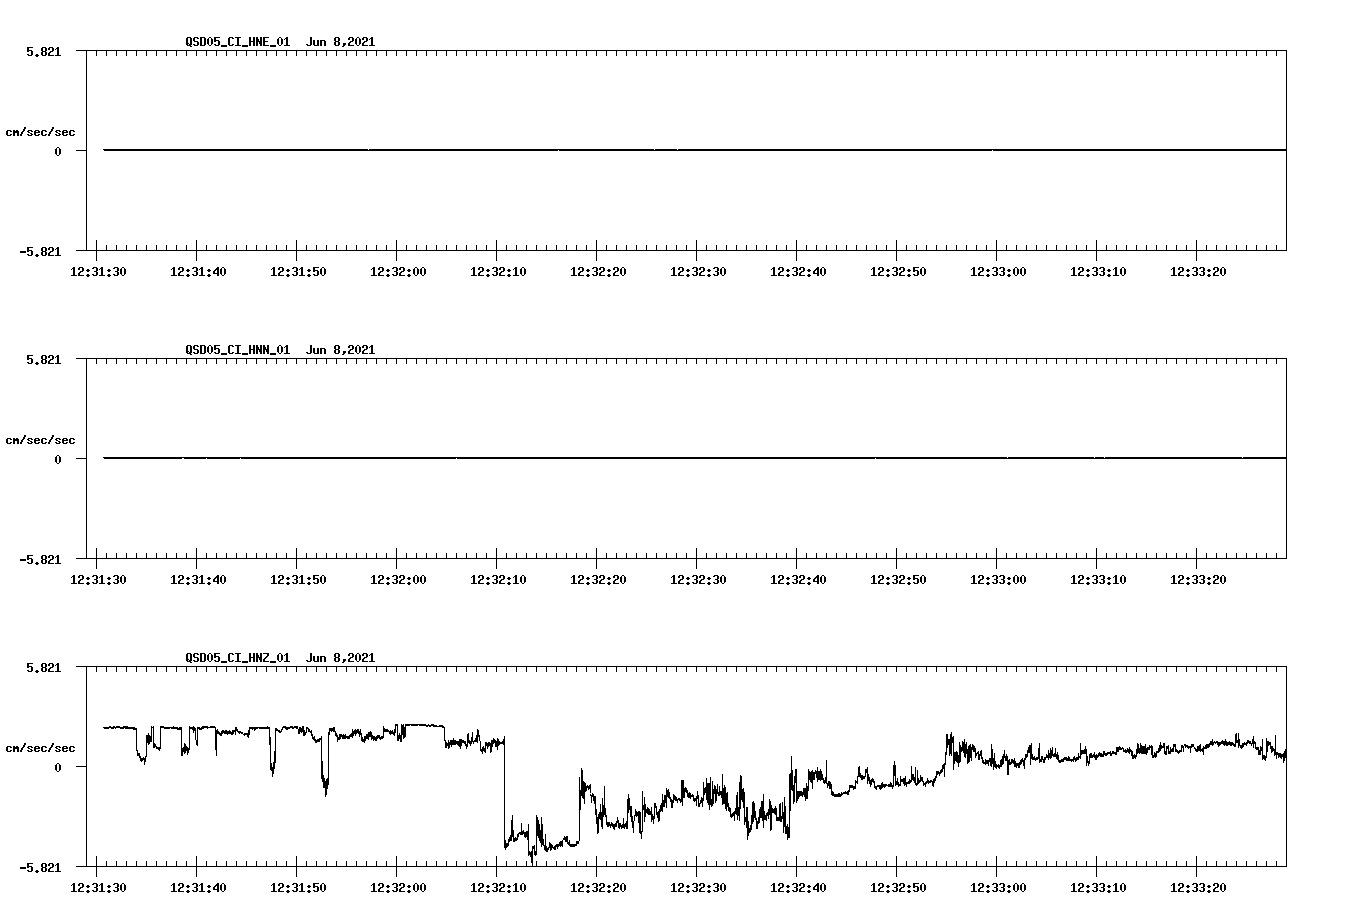
Task: Click the 12:33:20 time label on HNZ chart
Action: pyautogui.click(x=1198, y=888)
